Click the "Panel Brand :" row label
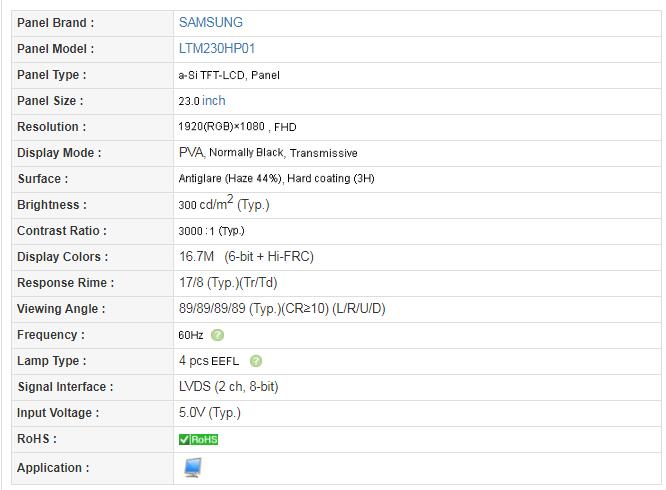Screen dimensions: 666x490 (x=55, y=22)
